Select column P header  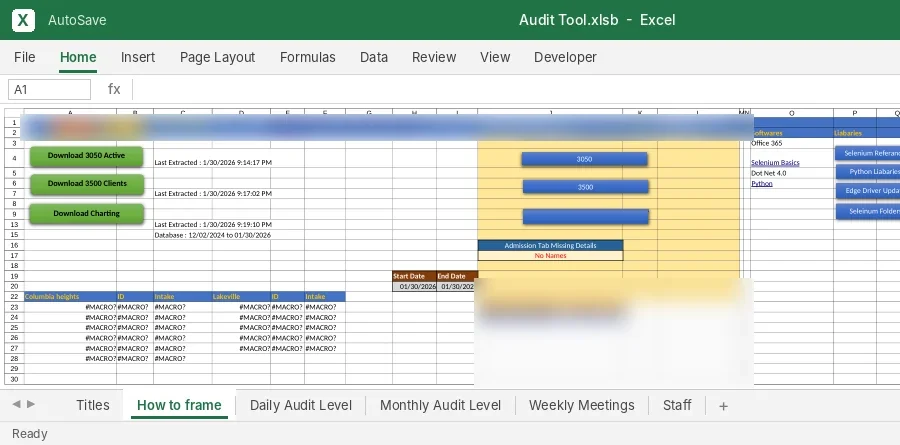[x=855, y=113]
